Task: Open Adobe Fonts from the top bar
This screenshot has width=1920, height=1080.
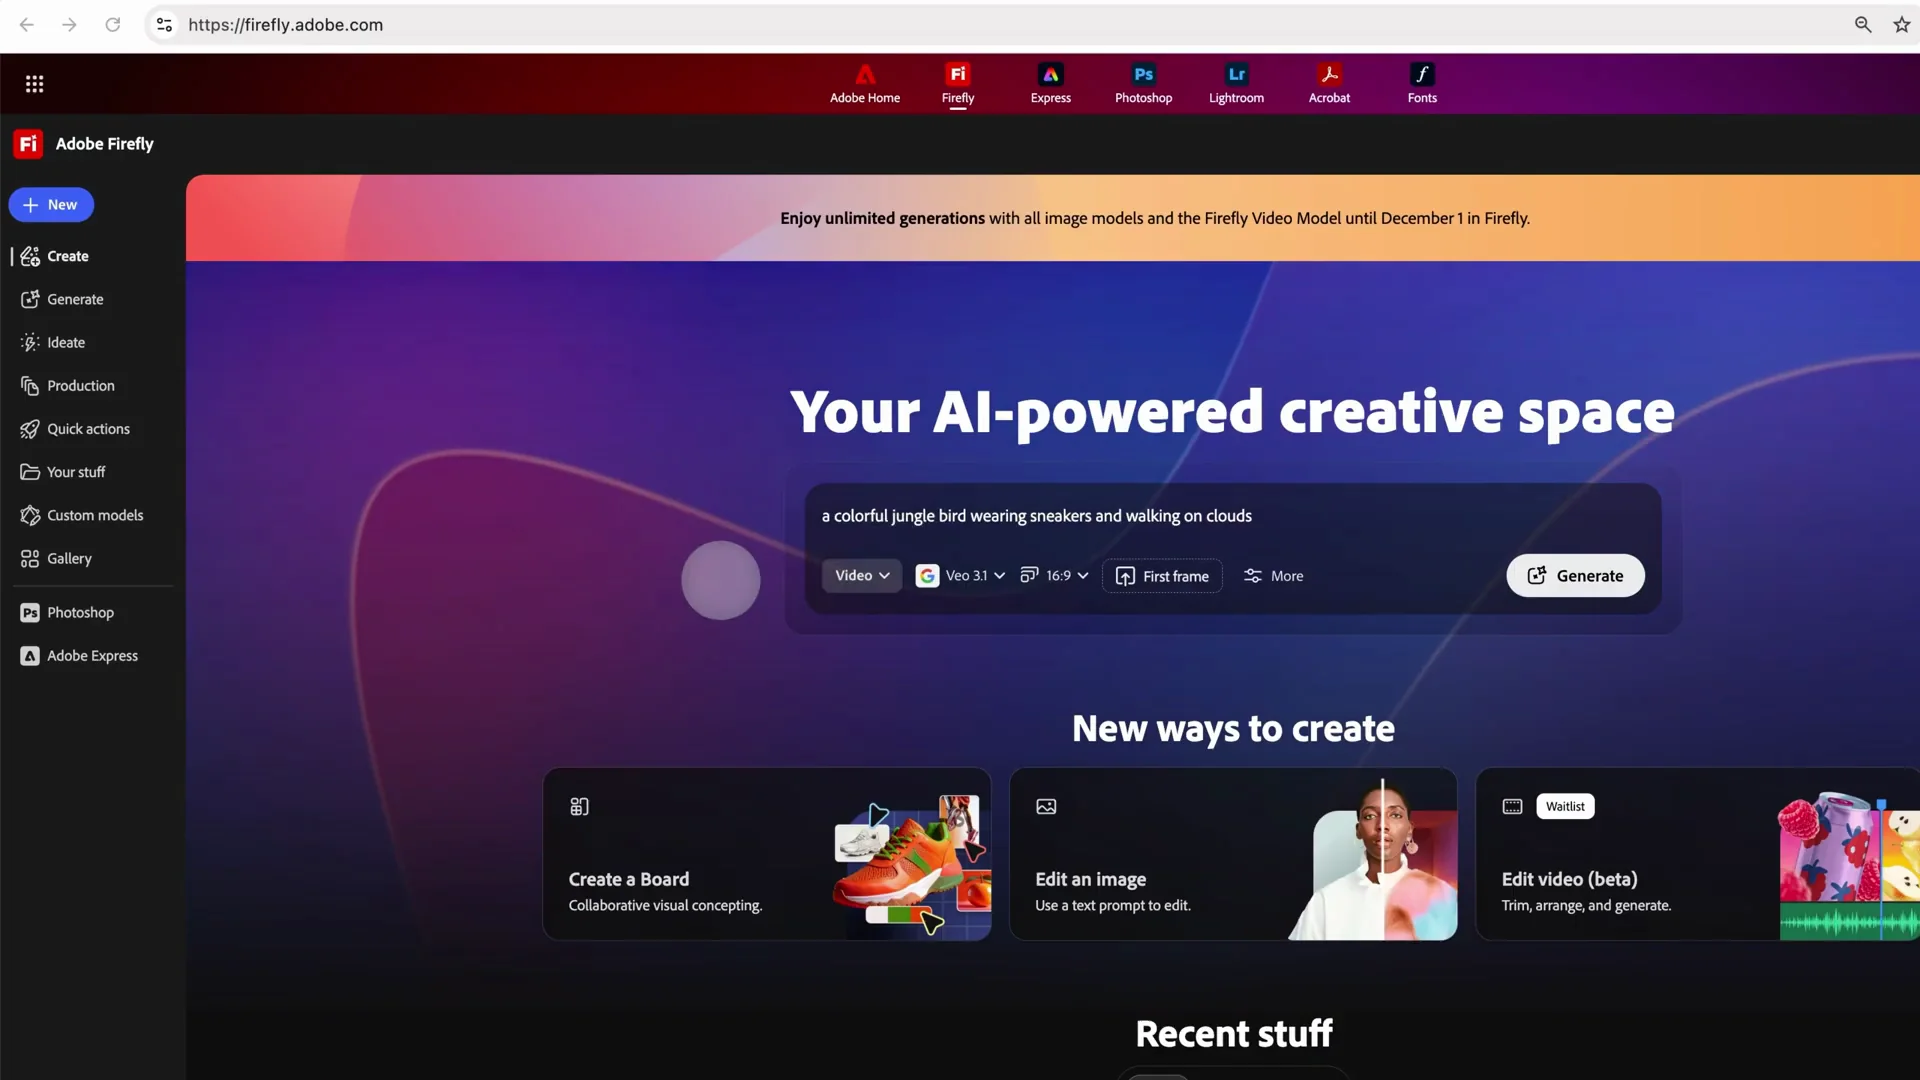Action: pos(1422,84)
